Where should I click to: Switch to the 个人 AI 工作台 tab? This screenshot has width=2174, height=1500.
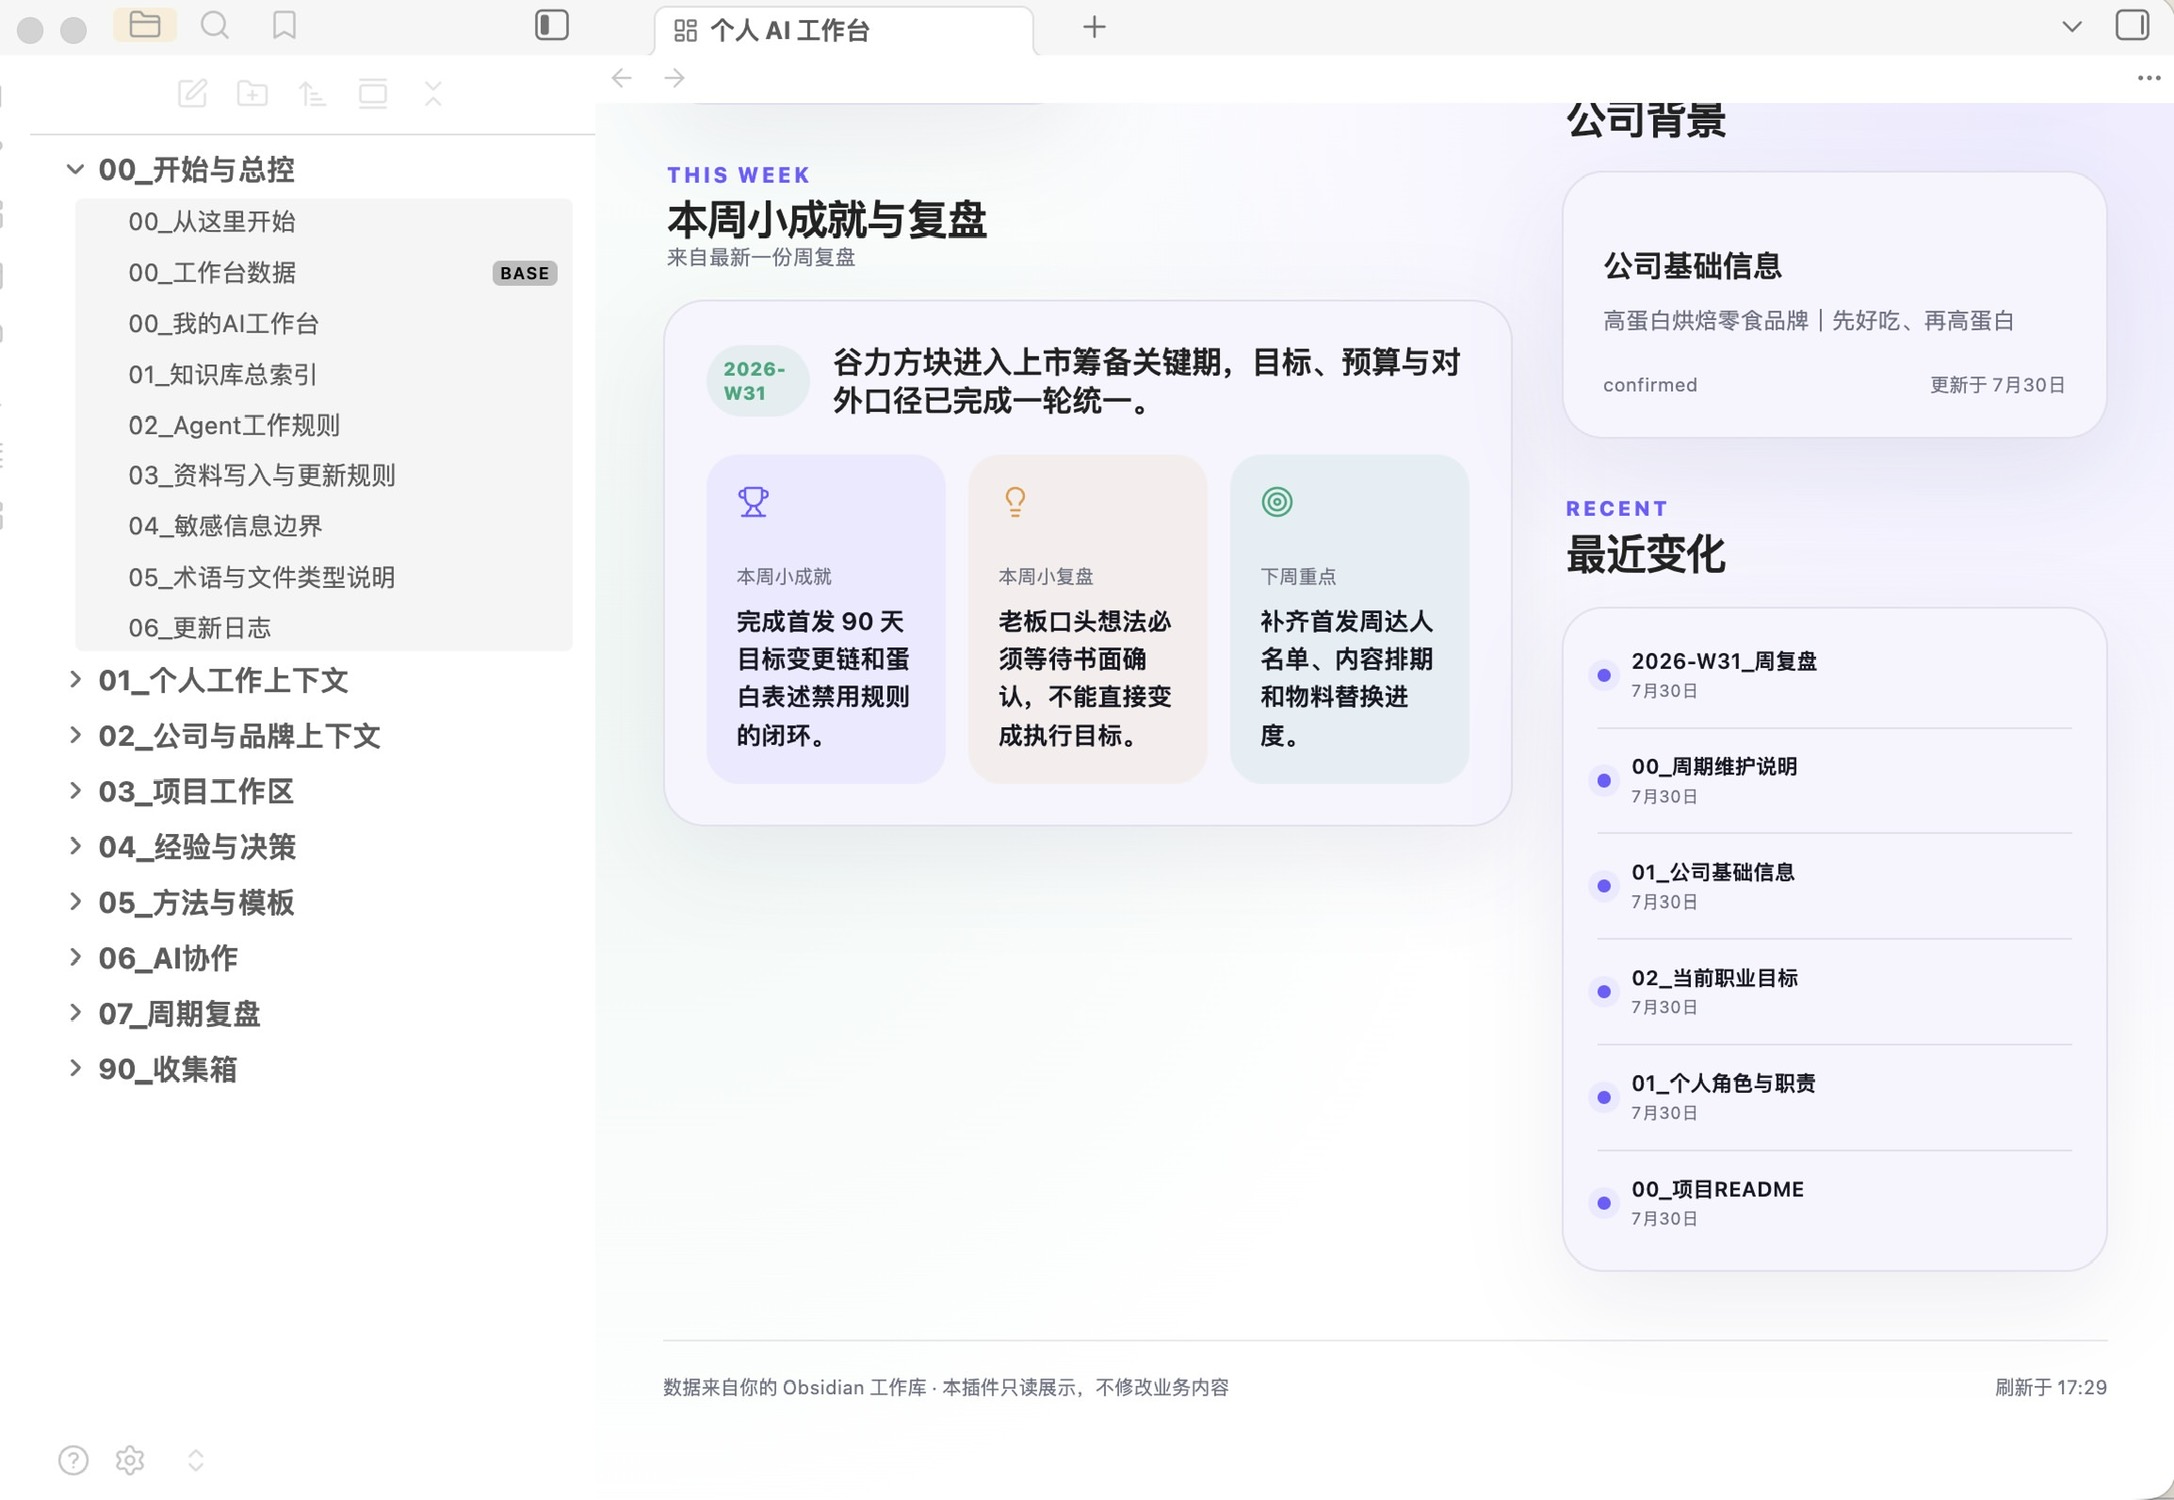point(844,31)
